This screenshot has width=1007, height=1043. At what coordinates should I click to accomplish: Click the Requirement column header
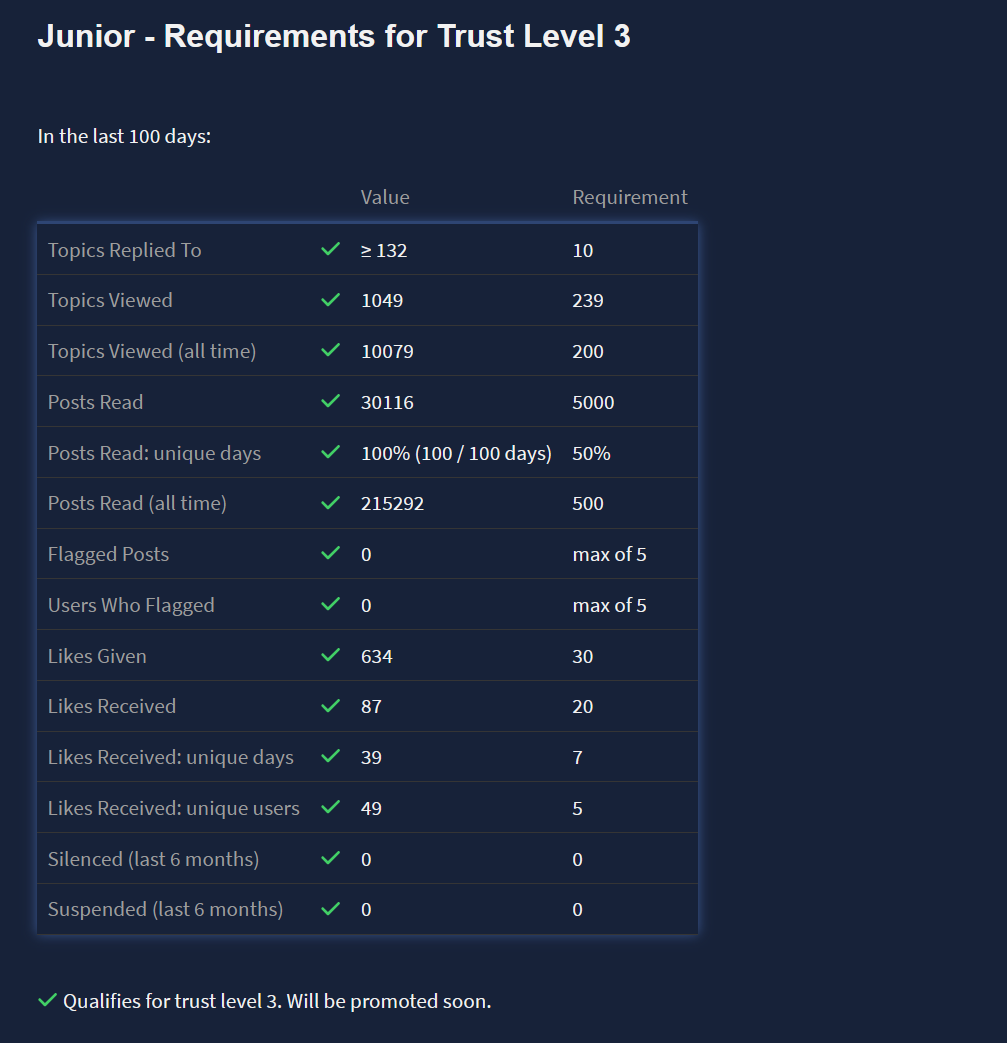pos(630,197)
